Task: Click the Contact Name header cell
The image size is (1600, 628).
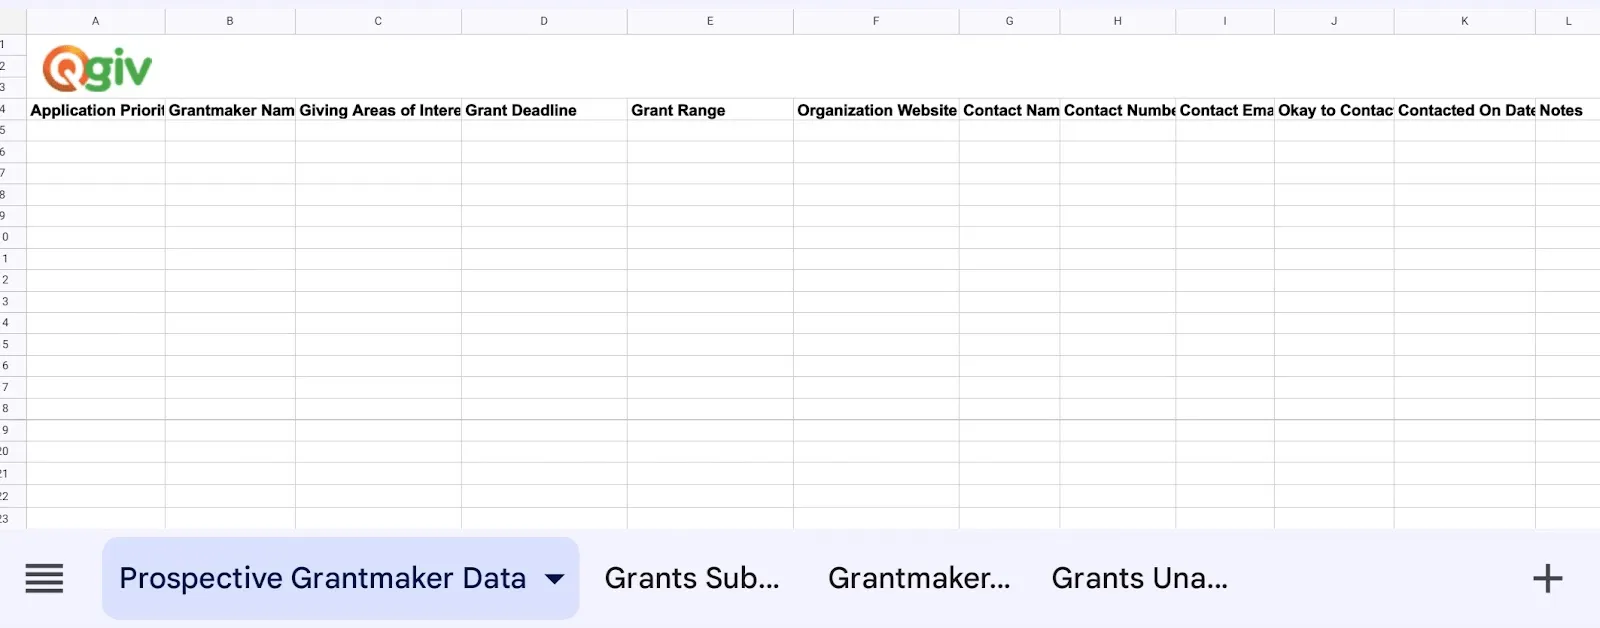Action: [1009, 110]
